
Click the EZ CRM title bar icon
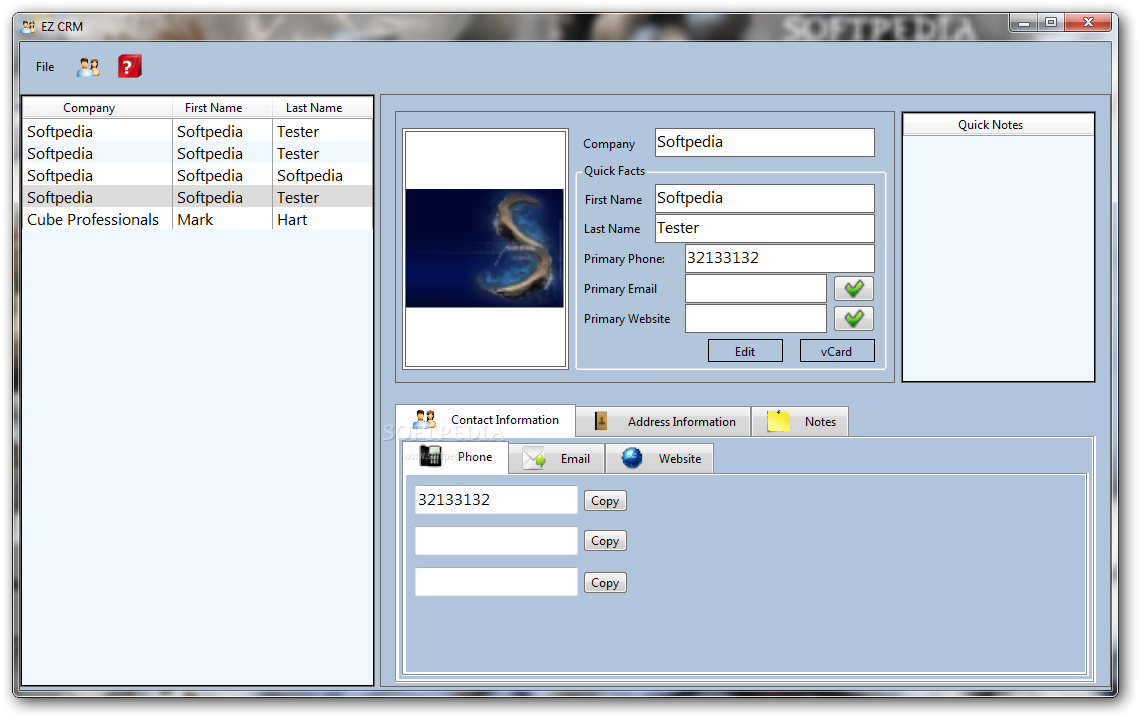coord(28,26)
